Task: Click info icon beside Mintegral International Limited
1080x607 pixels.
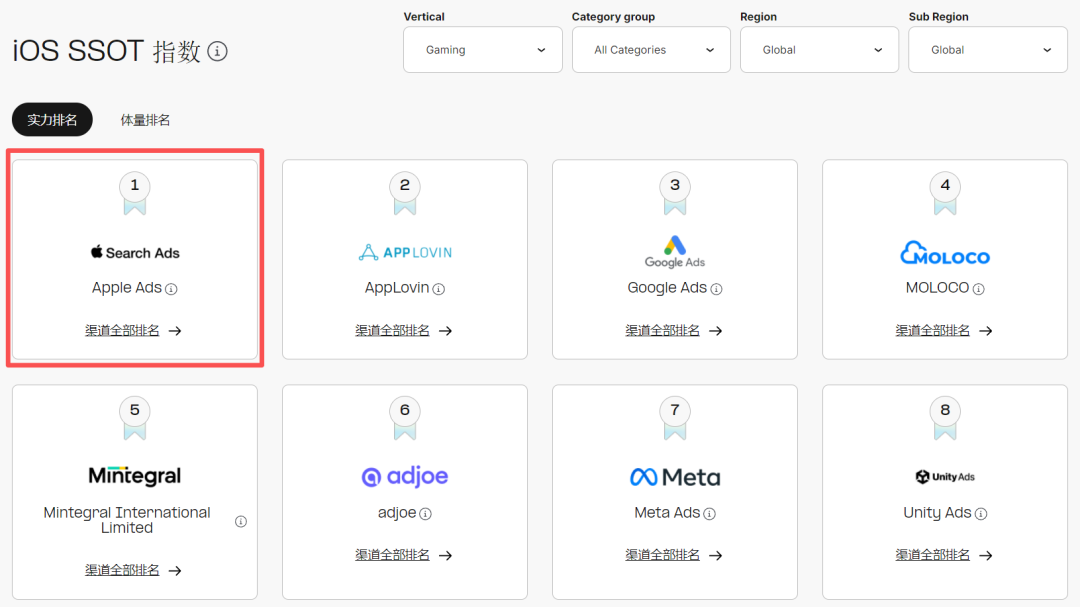Action: coord(240,521)
